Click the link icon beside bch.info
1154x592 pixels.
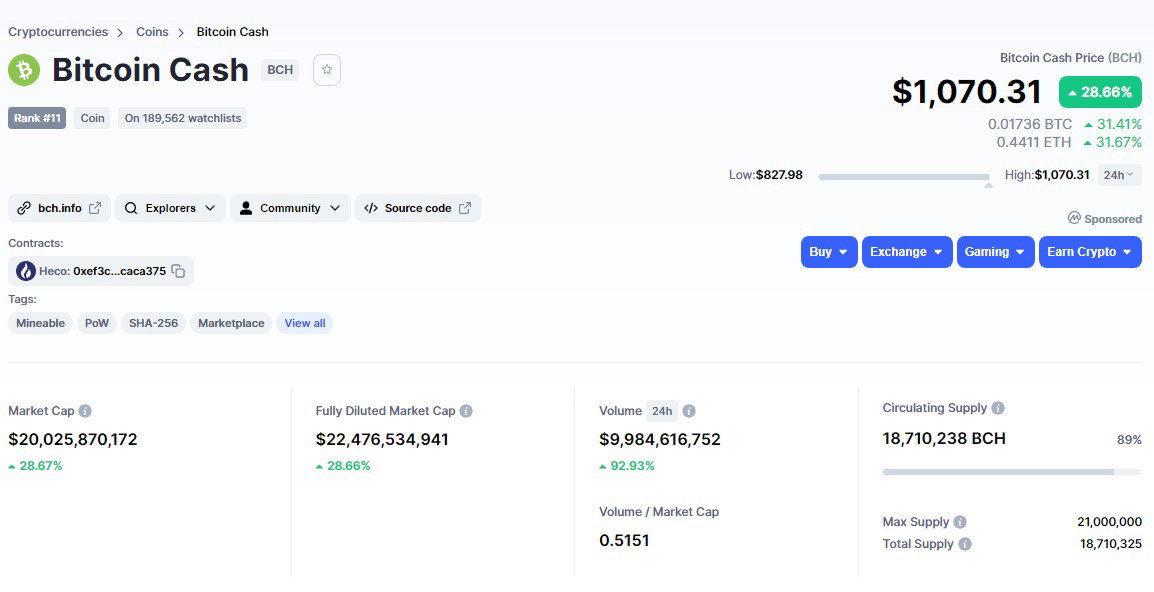pos(24,208)
